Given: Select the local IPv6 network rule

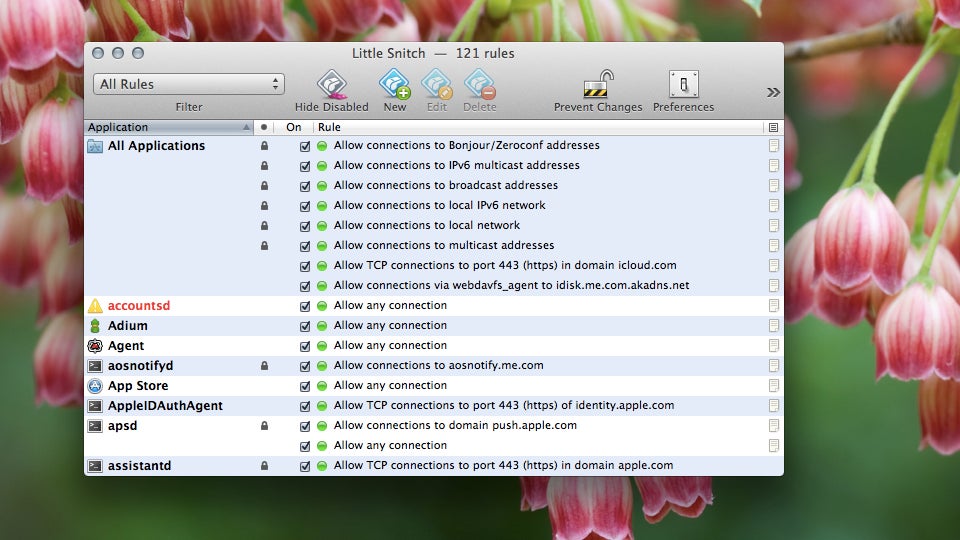Looking at the screenshot, I should (439, 206).
